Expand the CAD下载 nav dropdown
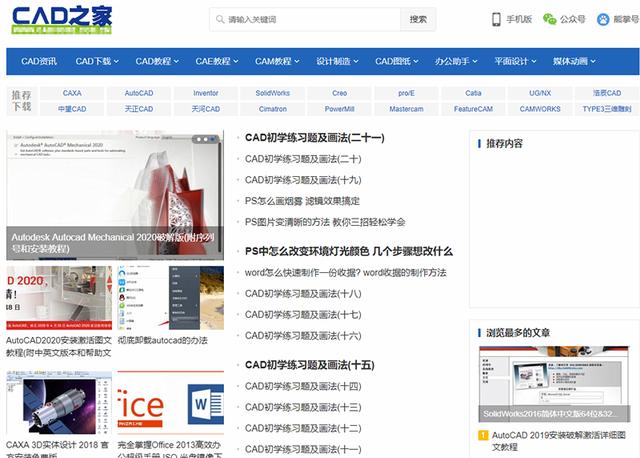 (98, 61)
